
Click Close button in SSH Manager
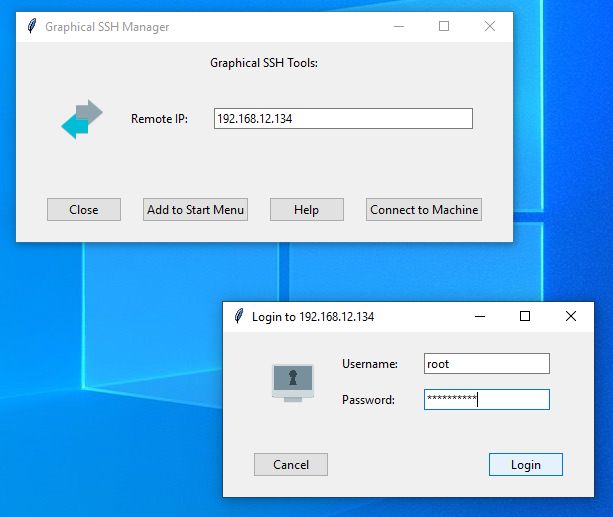coord(84,210)
